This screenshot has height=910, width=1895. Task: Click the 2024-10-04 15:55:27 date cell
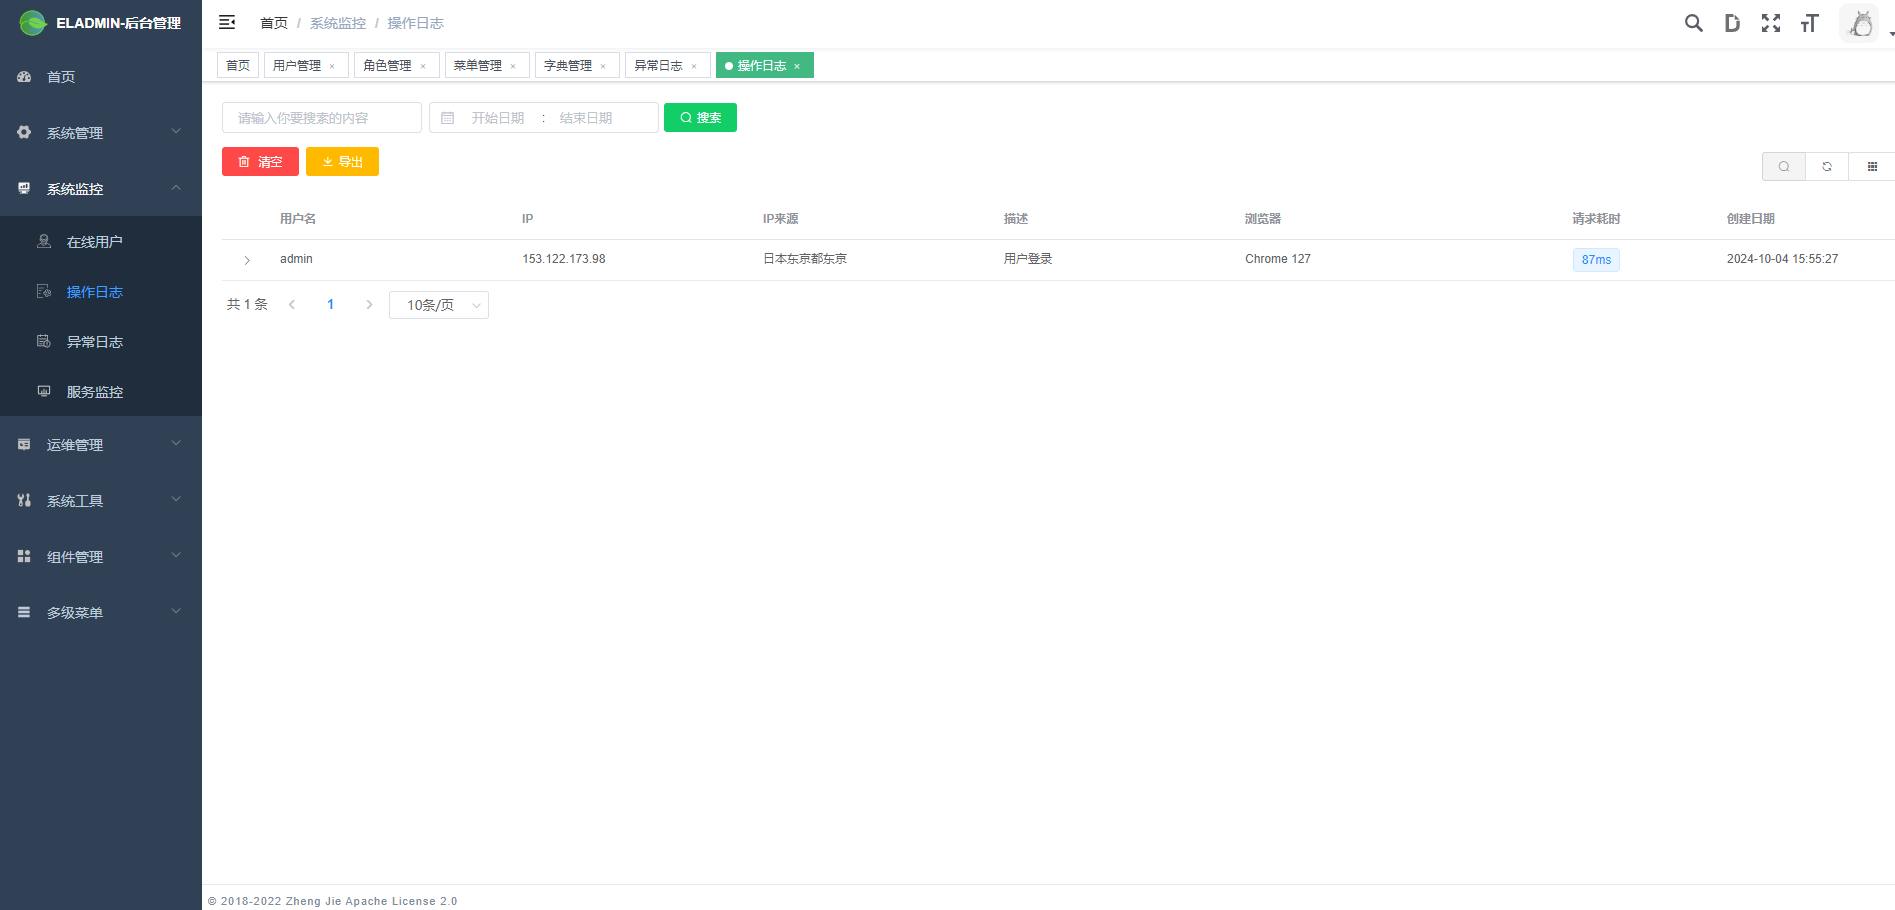(1782, 259)
